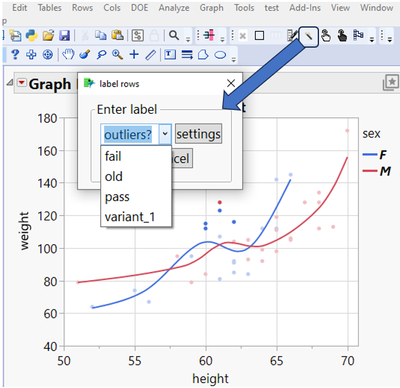The image size is (400, 388).
Task: Select the text annotation tool
Action: (x=170, y=54)
